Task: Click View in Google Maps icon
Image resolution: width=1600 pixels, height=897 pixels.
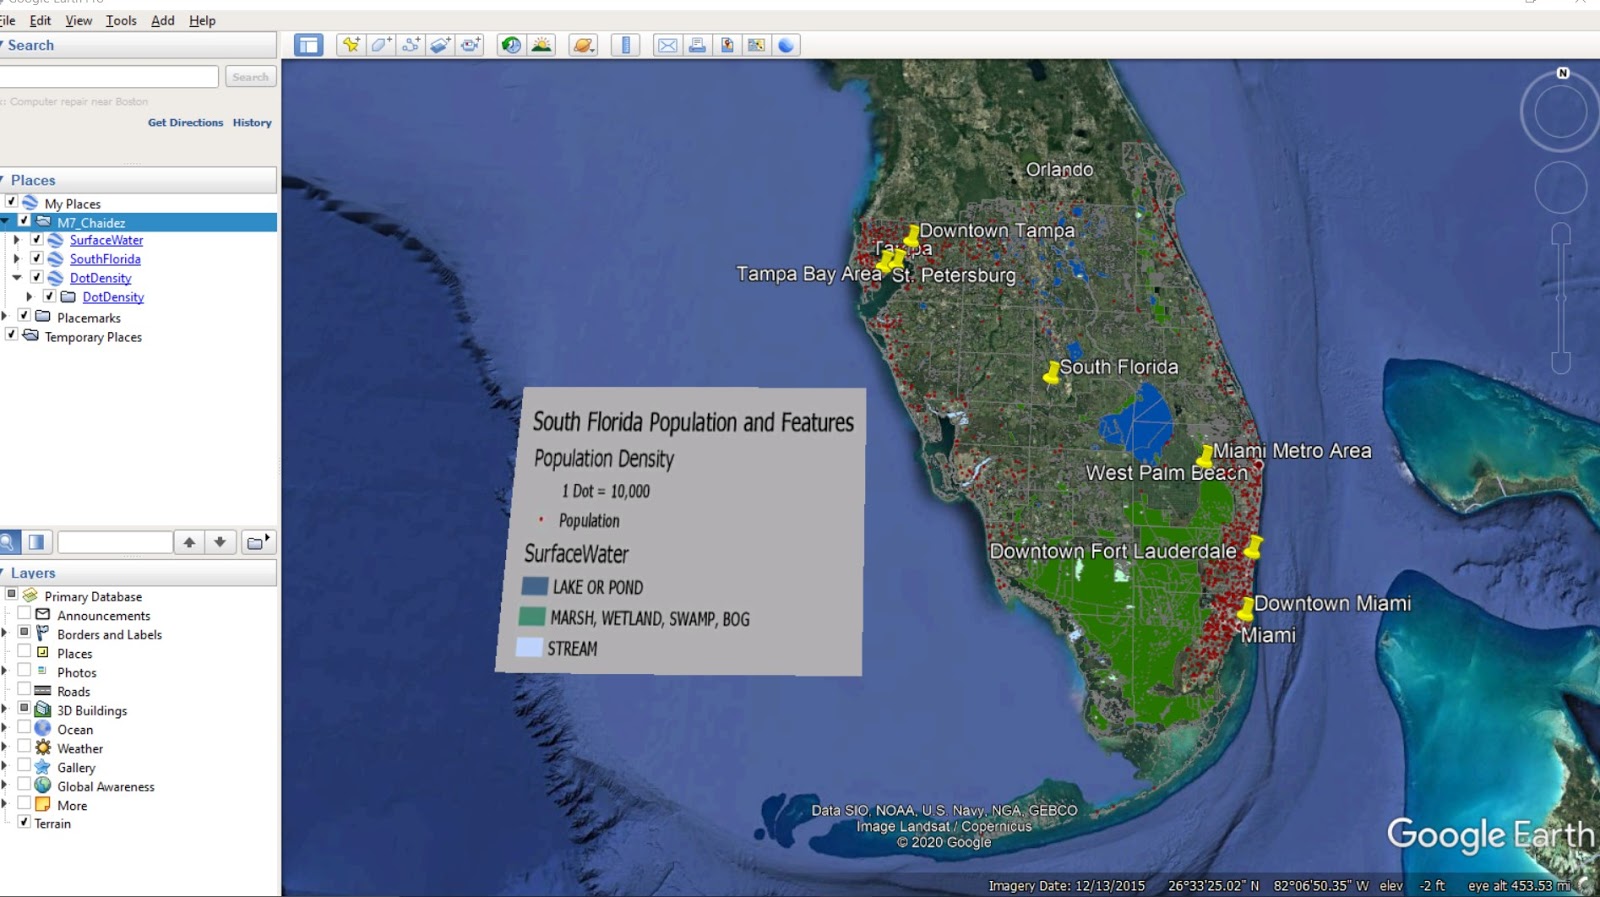Action: tap(756, 45)
